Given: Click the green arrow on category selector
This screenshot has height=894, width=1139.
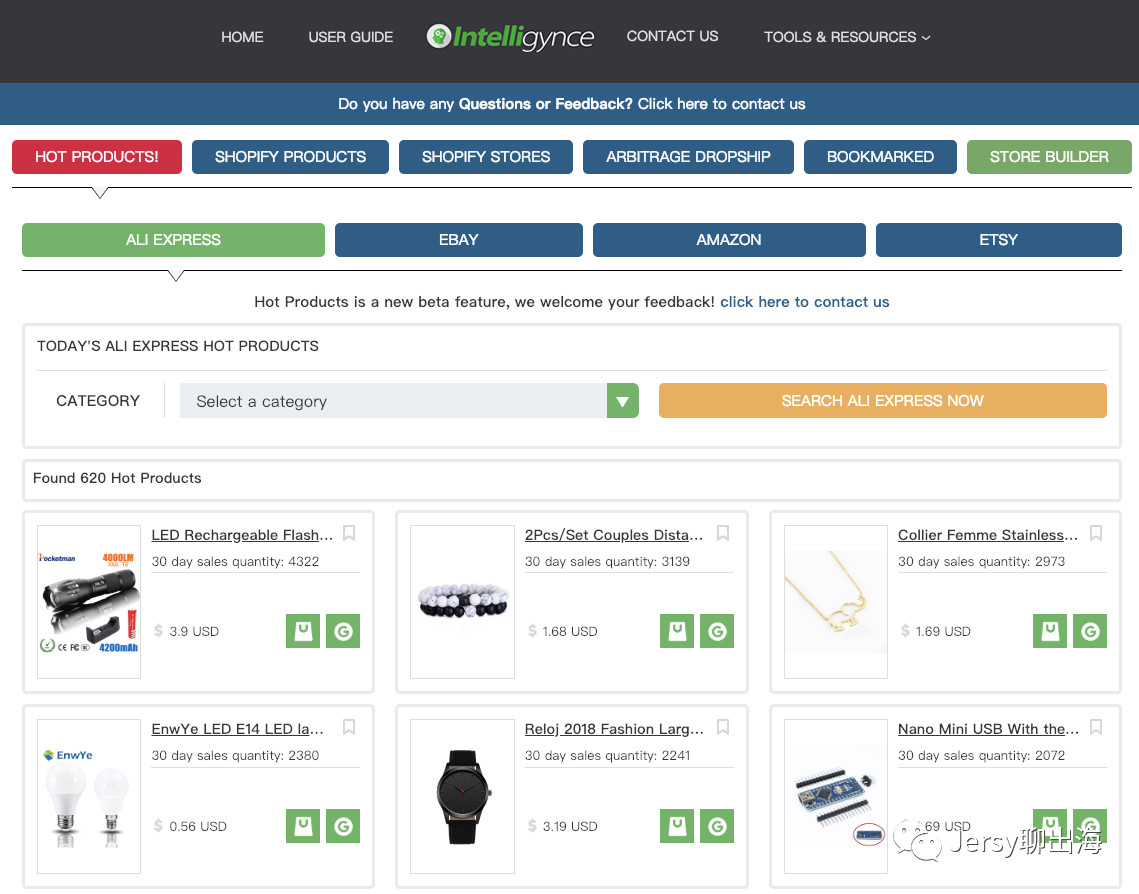Looking at the screenshot, I should [622, 401].
